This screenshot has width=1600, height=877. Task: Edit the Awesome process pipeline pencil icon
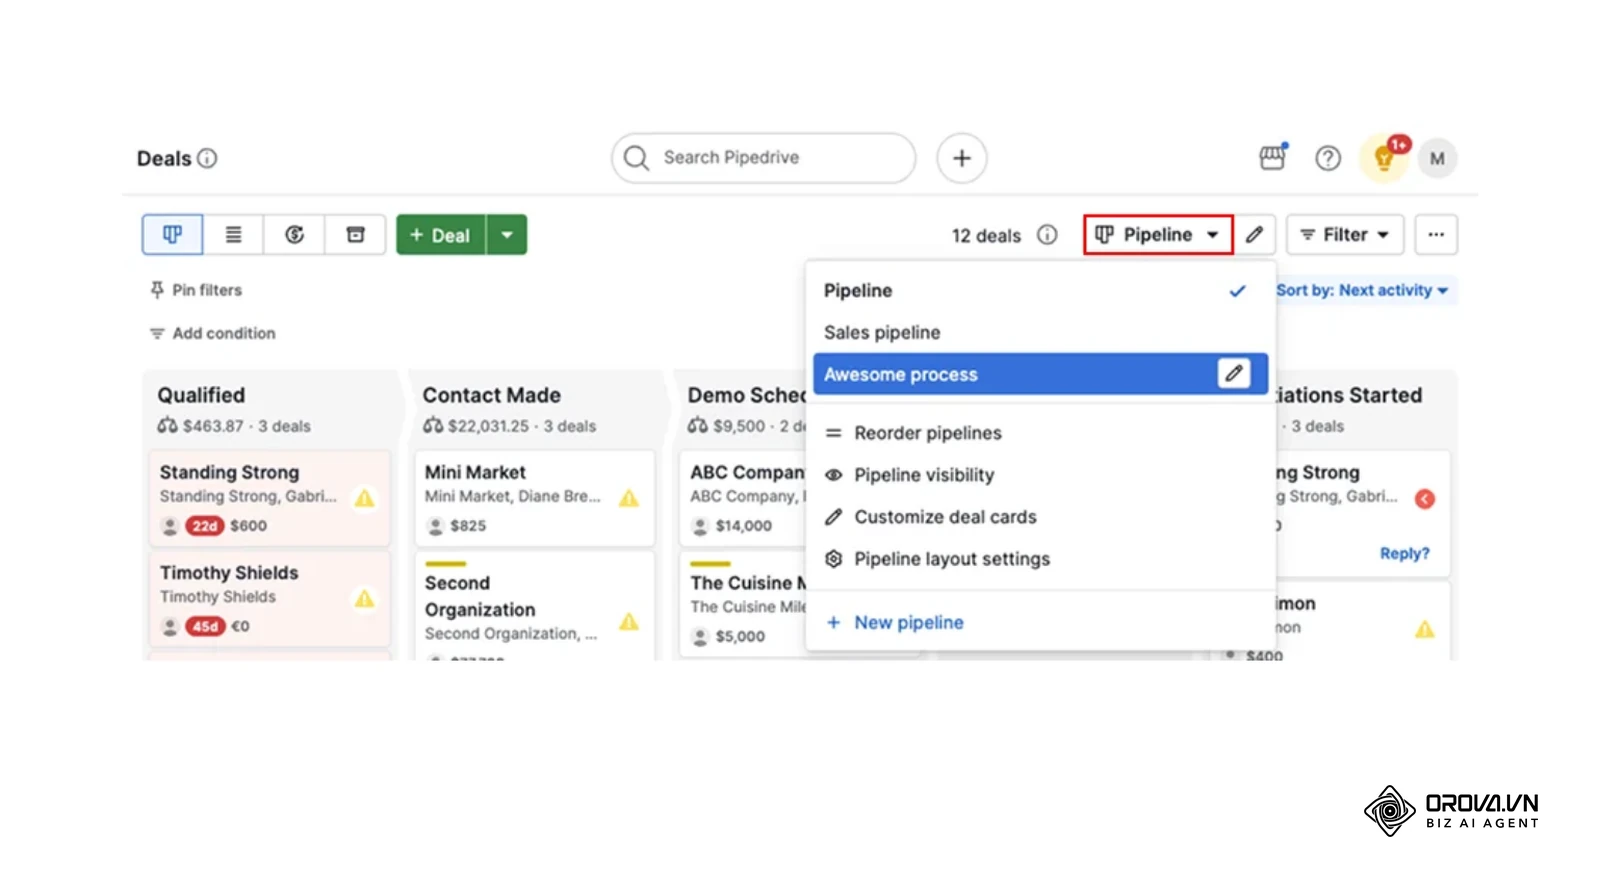tap(1234, 373)
